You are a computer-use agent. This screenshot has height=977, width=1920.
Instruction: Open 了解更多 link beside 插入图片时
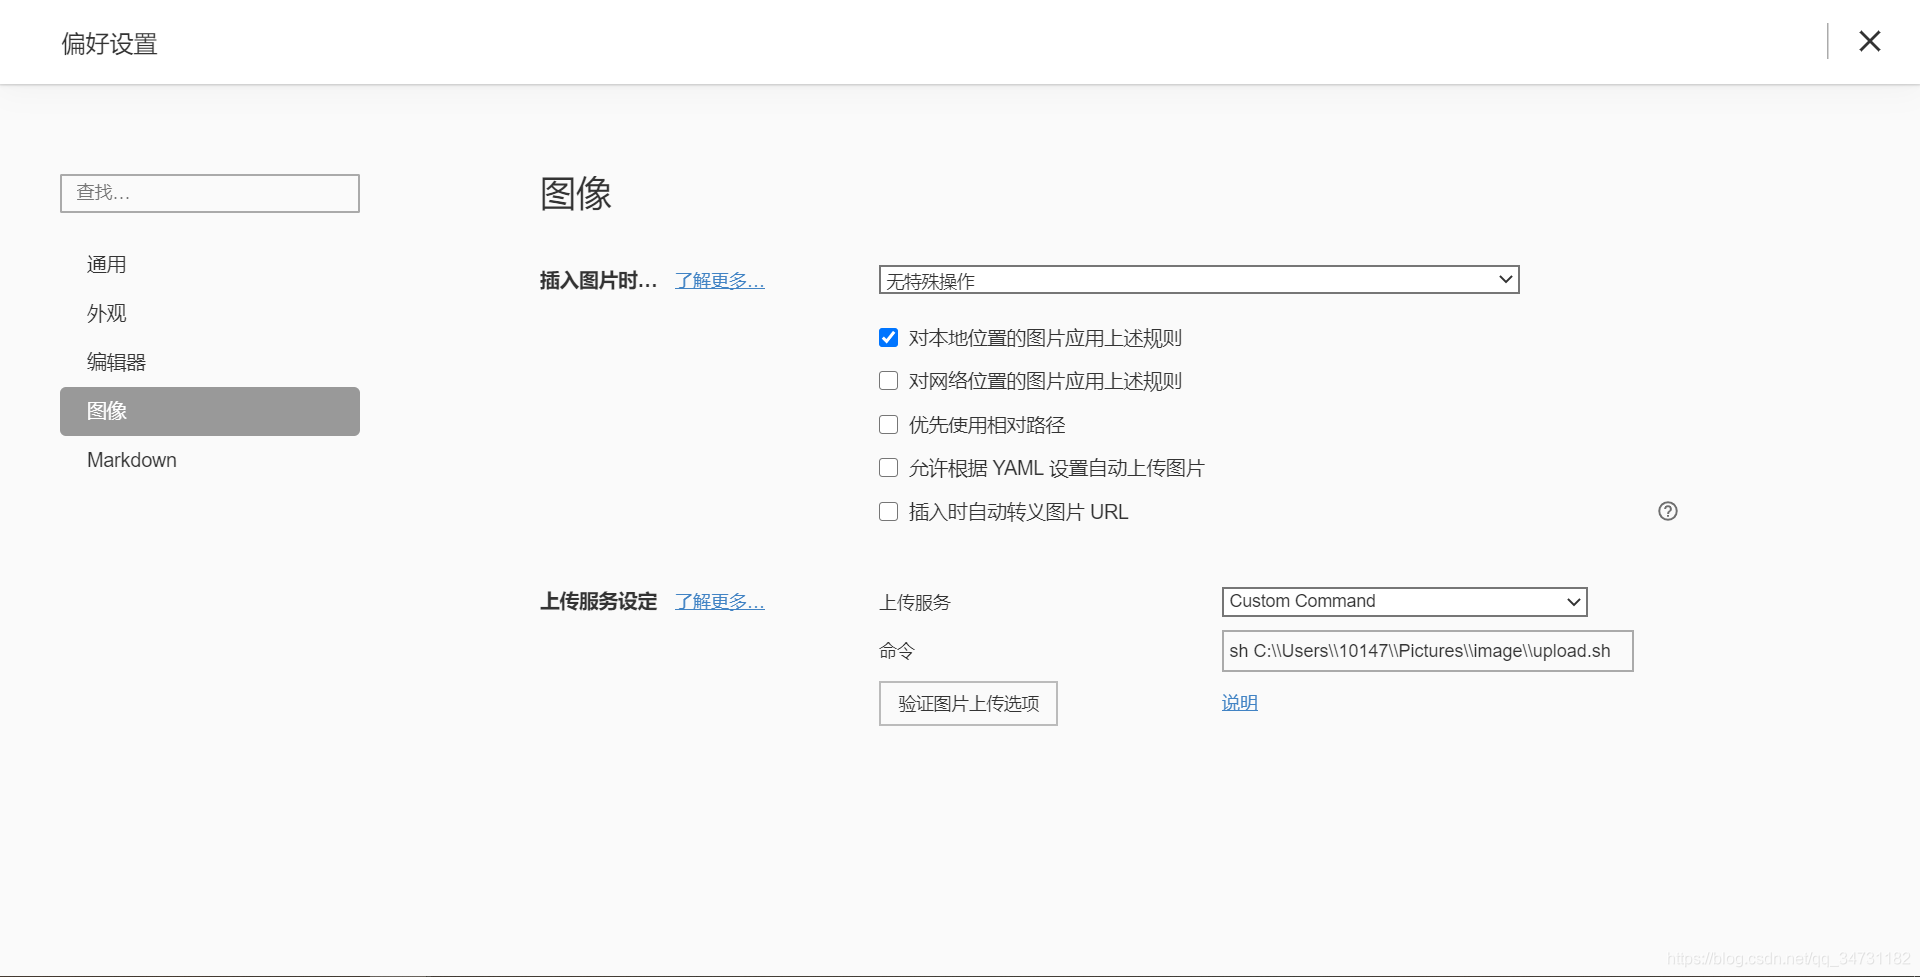[719, 281]
